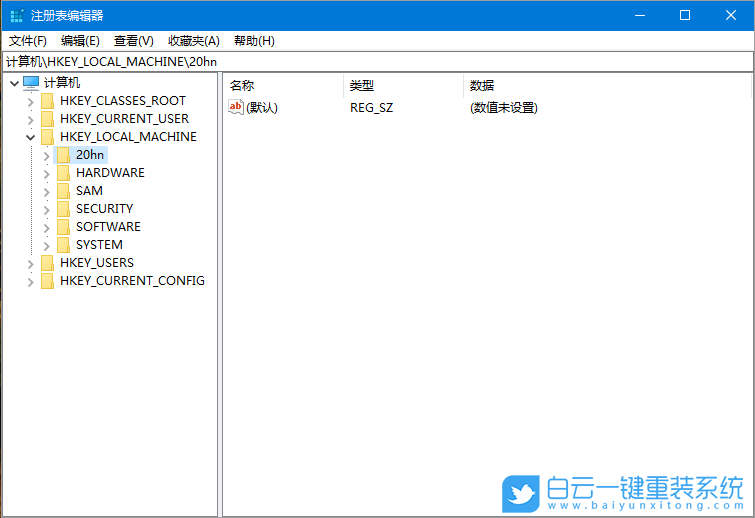Image resolution: width=755 pixels, height=518 pixels.
Task: Click the HKEY_CLASSES_ROOT folder icon
Action: (x=47, y=101)
